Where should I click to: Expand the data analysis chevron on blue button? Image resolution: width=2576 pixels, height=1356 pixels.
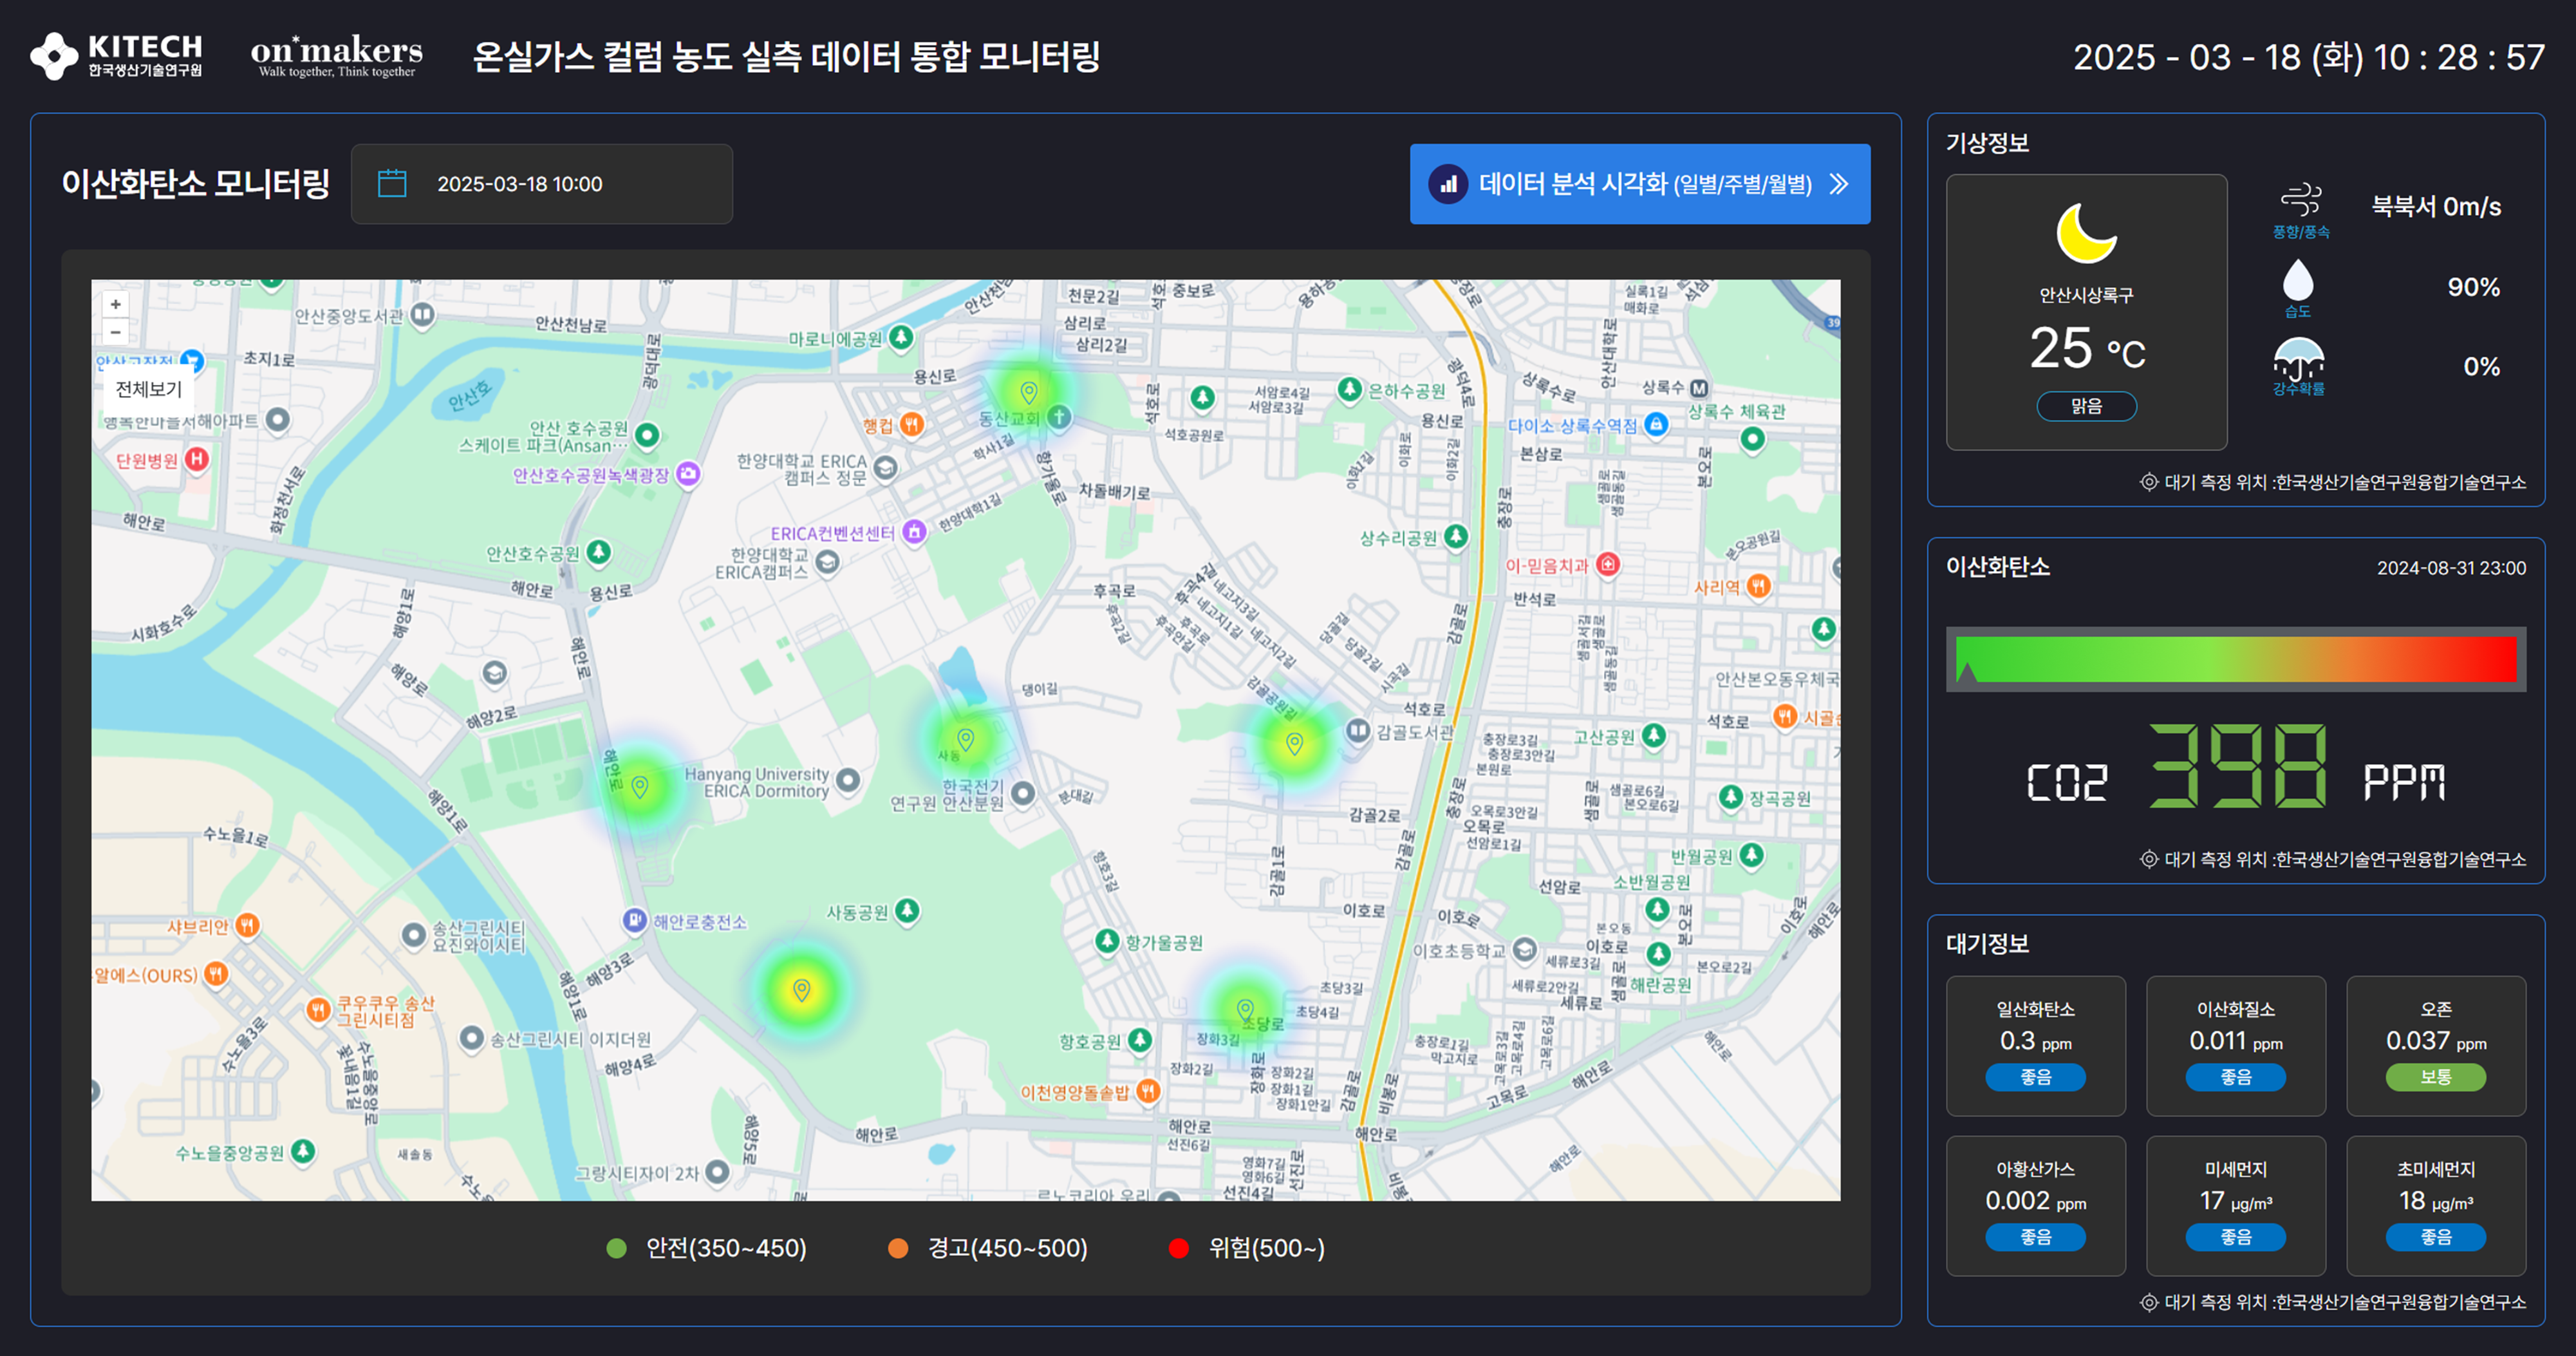point(1838,184)
